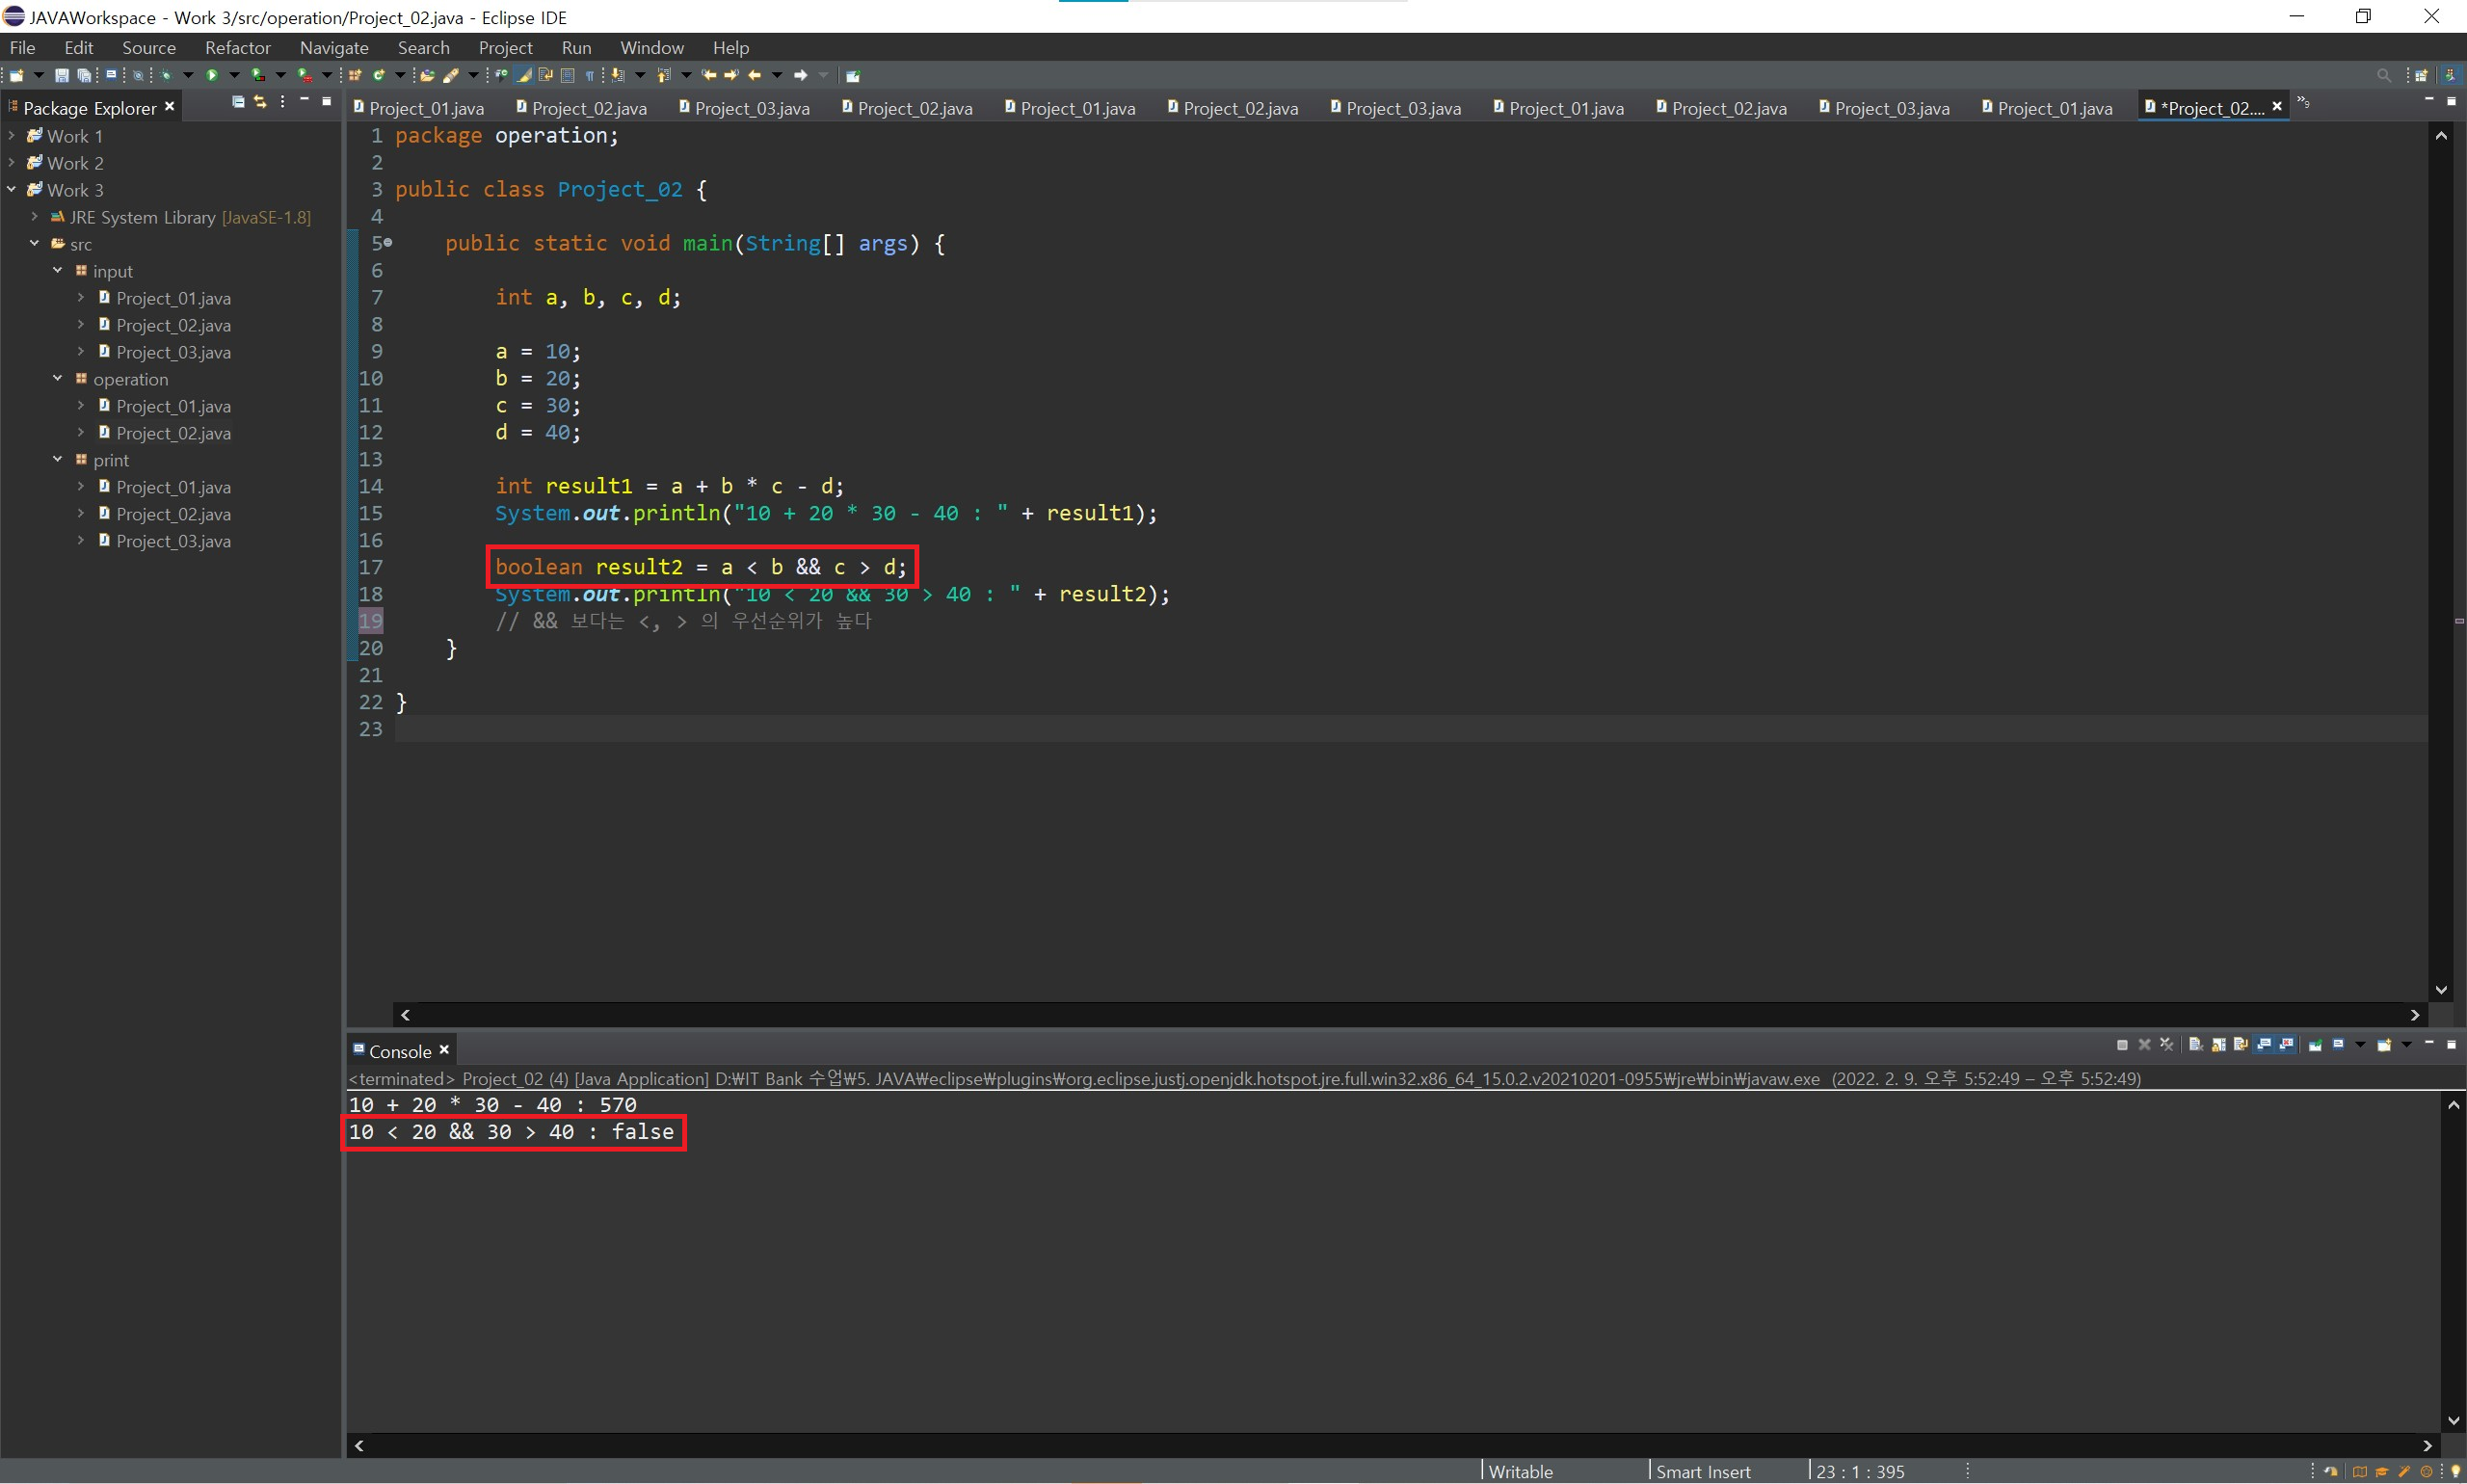Image resolution: width=2467 pixels, height=1484 pixels.
Task: Open Project_03.java under the print package
Action: tap(173, 541)
